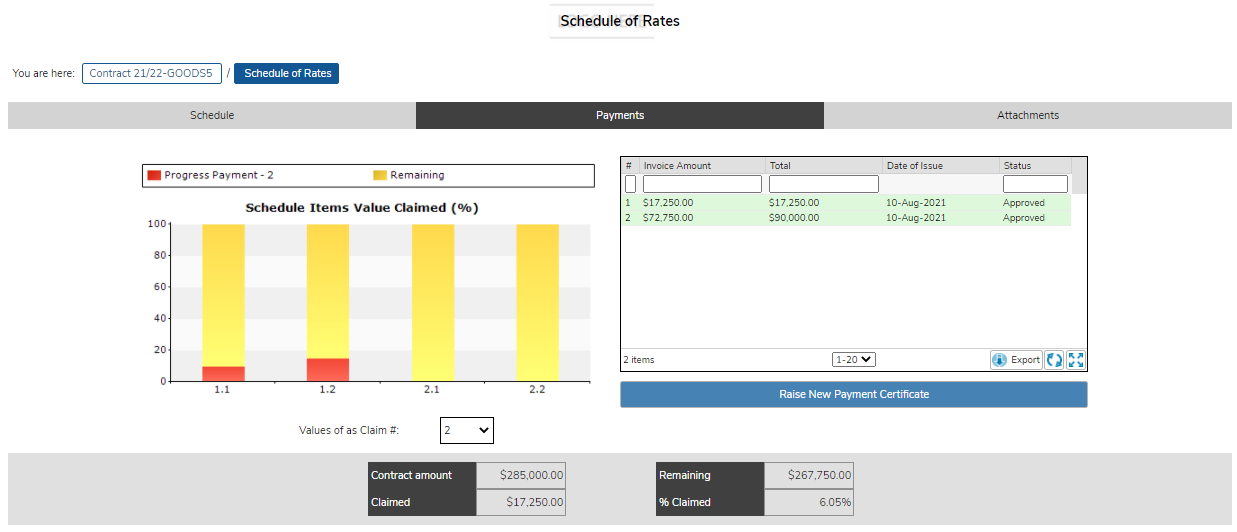Click the Approved status in row 1
This screenshot has height=532, width=1237.
1023,202
